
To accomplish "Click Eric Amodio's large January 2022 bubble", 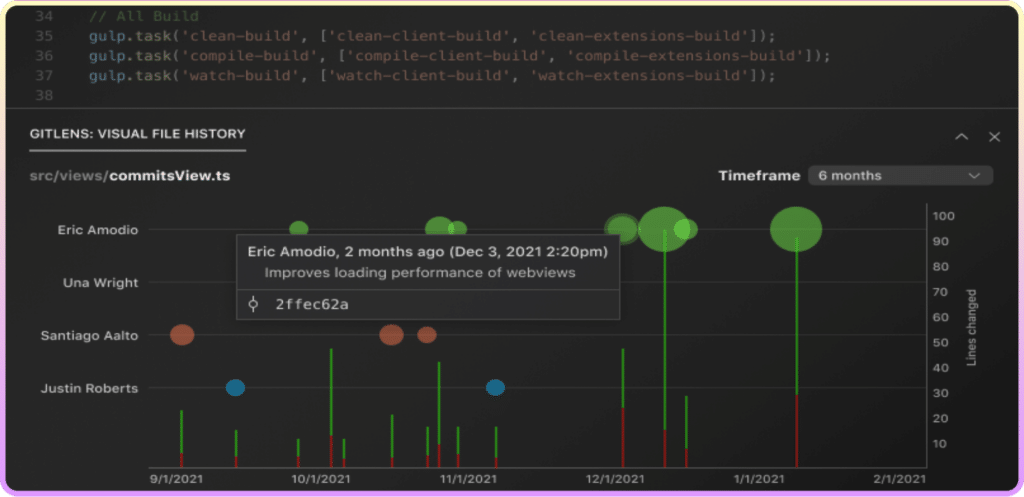I will (x=796, y=229).
